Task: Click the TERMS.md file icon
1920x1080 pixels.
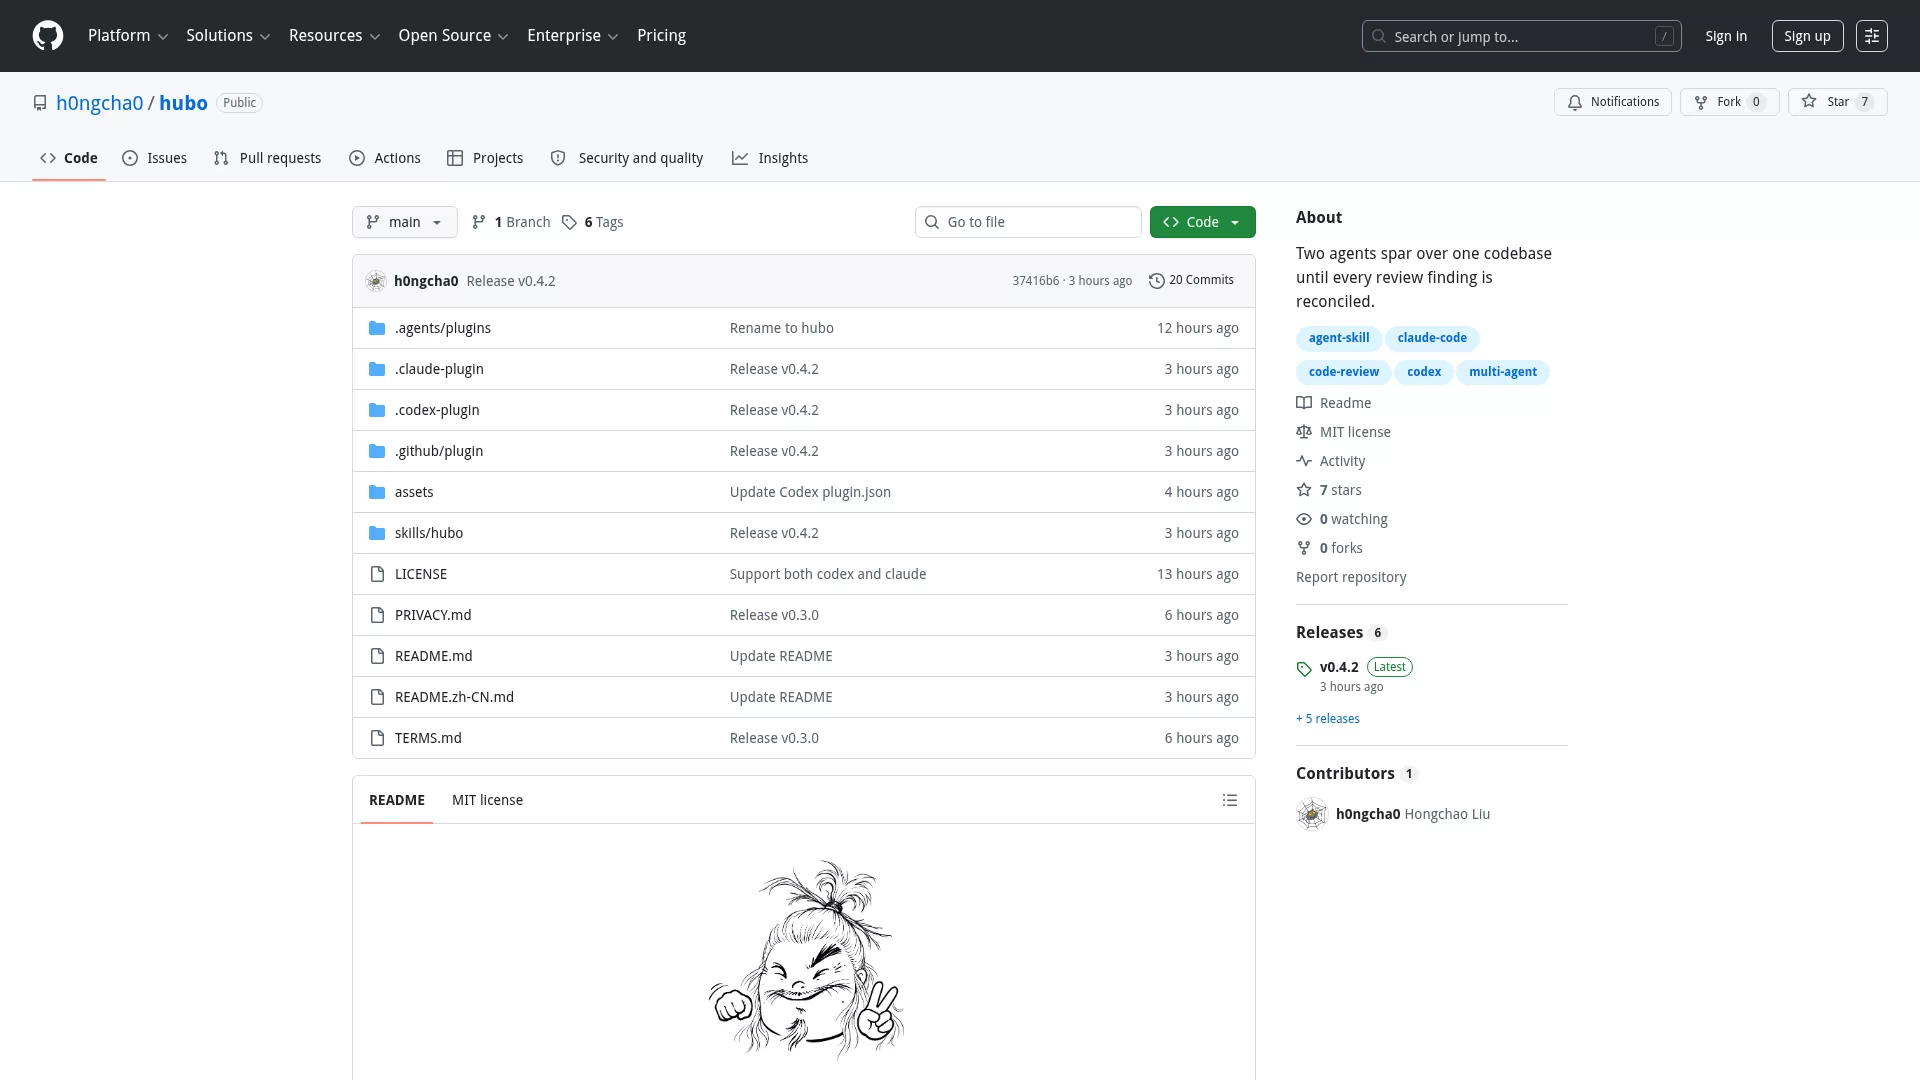Action: pos(377,738)
